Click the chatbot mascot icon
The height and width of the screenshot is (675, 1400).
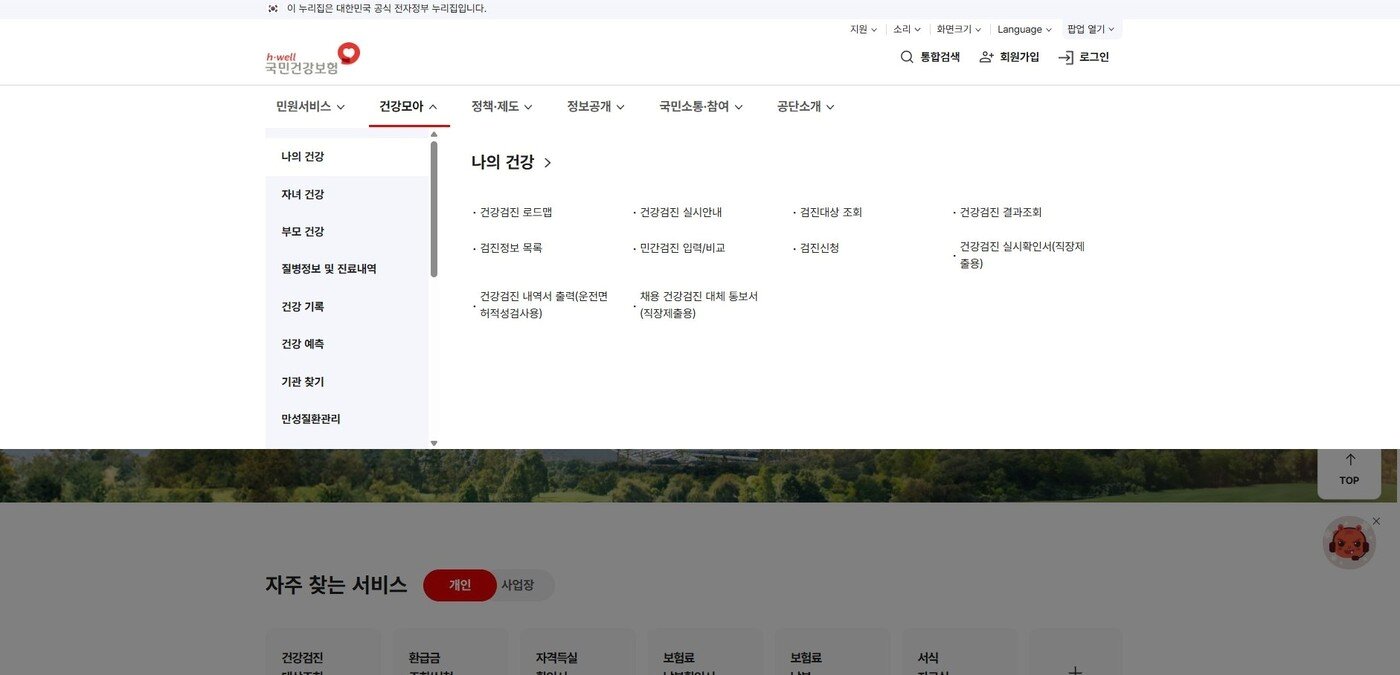(1349, 543)
